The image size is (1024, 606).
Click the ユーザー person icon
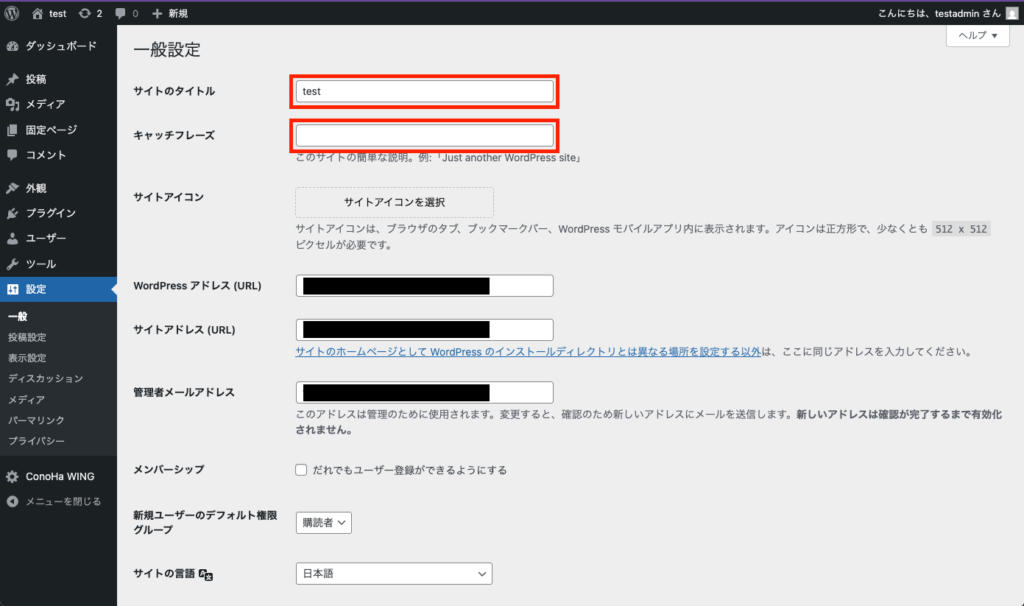[12, 238]
